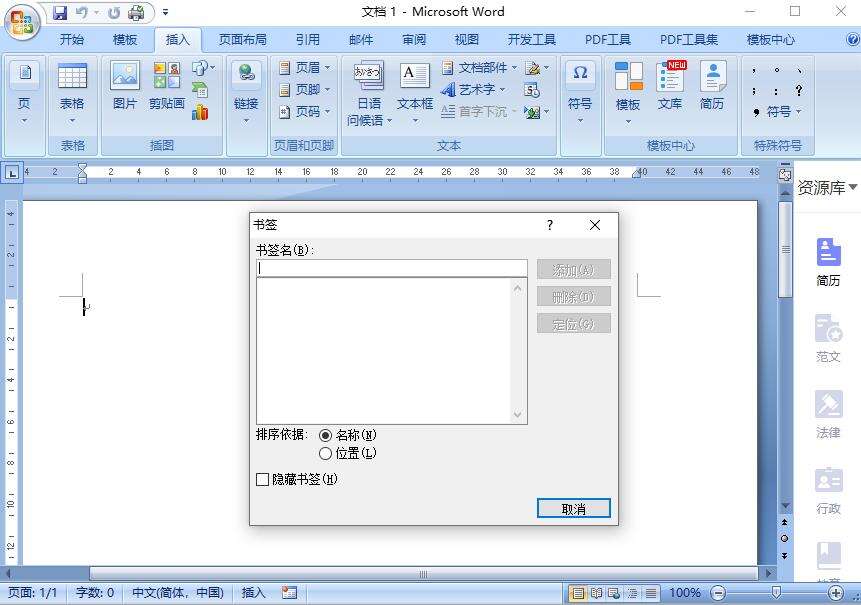The width and height of the screenshot is (861, 605).
Task: Click 页面: 1/1 page indicator
Action: [32, 592]
